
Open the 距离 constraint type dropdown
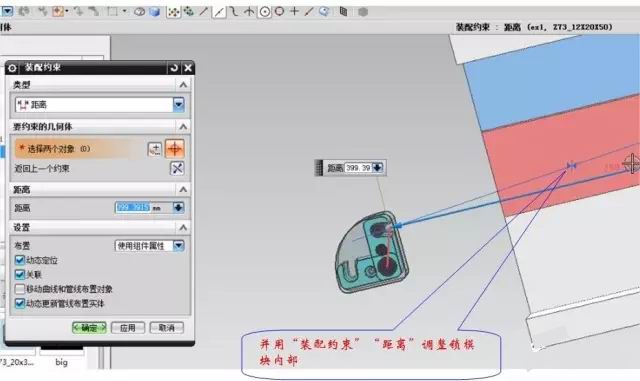click(178, 105)
